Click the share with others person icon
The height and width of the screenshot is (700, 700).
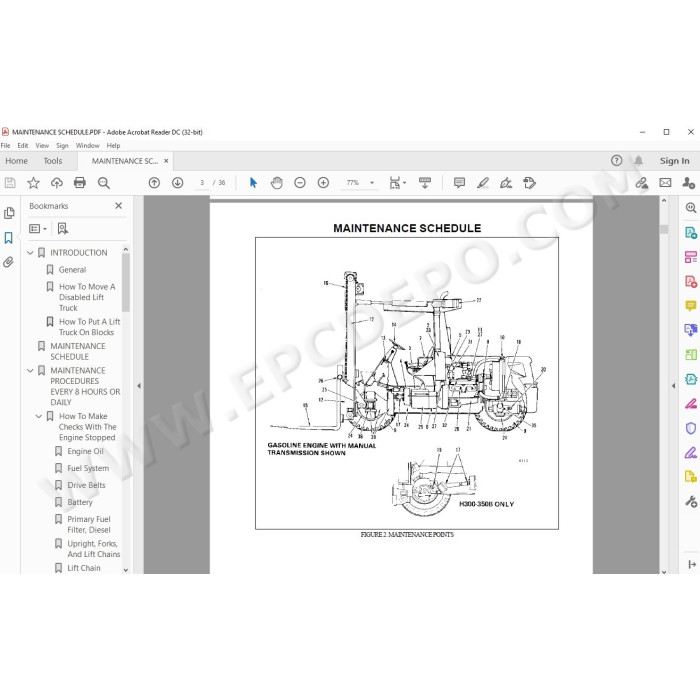(x=688, y=183)
